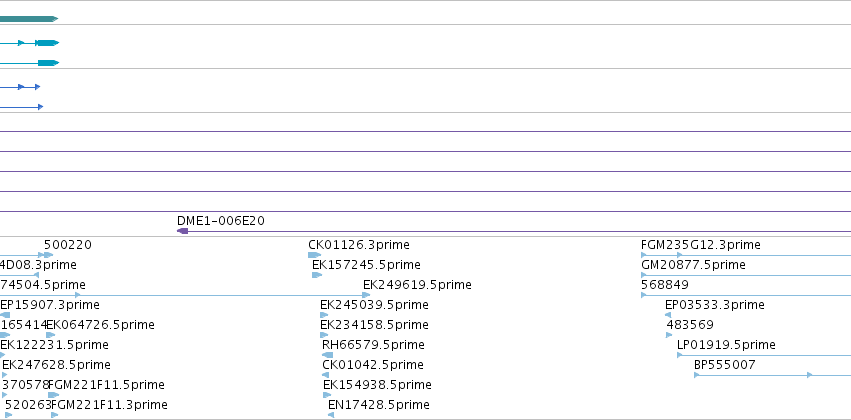Open the EN17428.5prime EST label

(379, 405)
